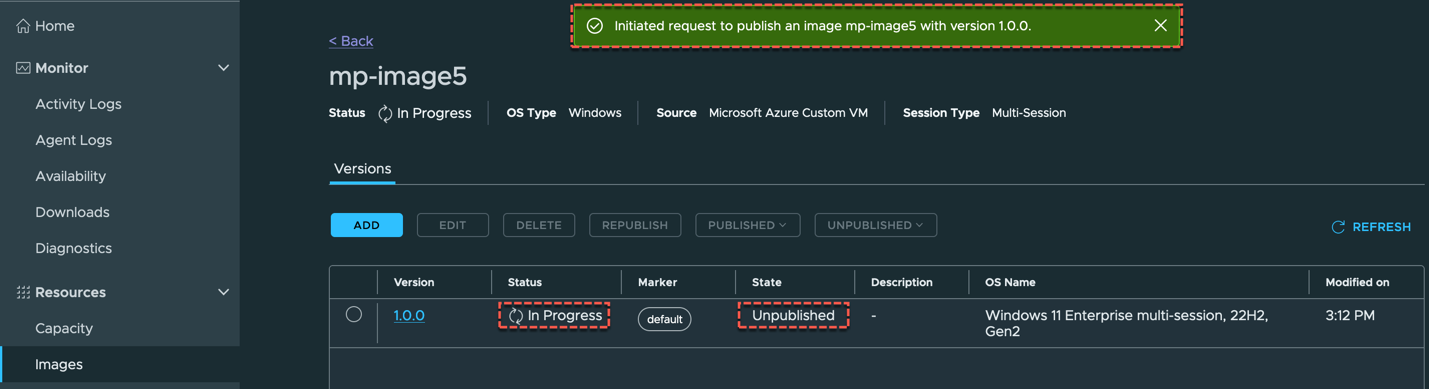1429x389 pixels.
Task: Switch to the Versions tab
Action: click(x=362, y=169)
